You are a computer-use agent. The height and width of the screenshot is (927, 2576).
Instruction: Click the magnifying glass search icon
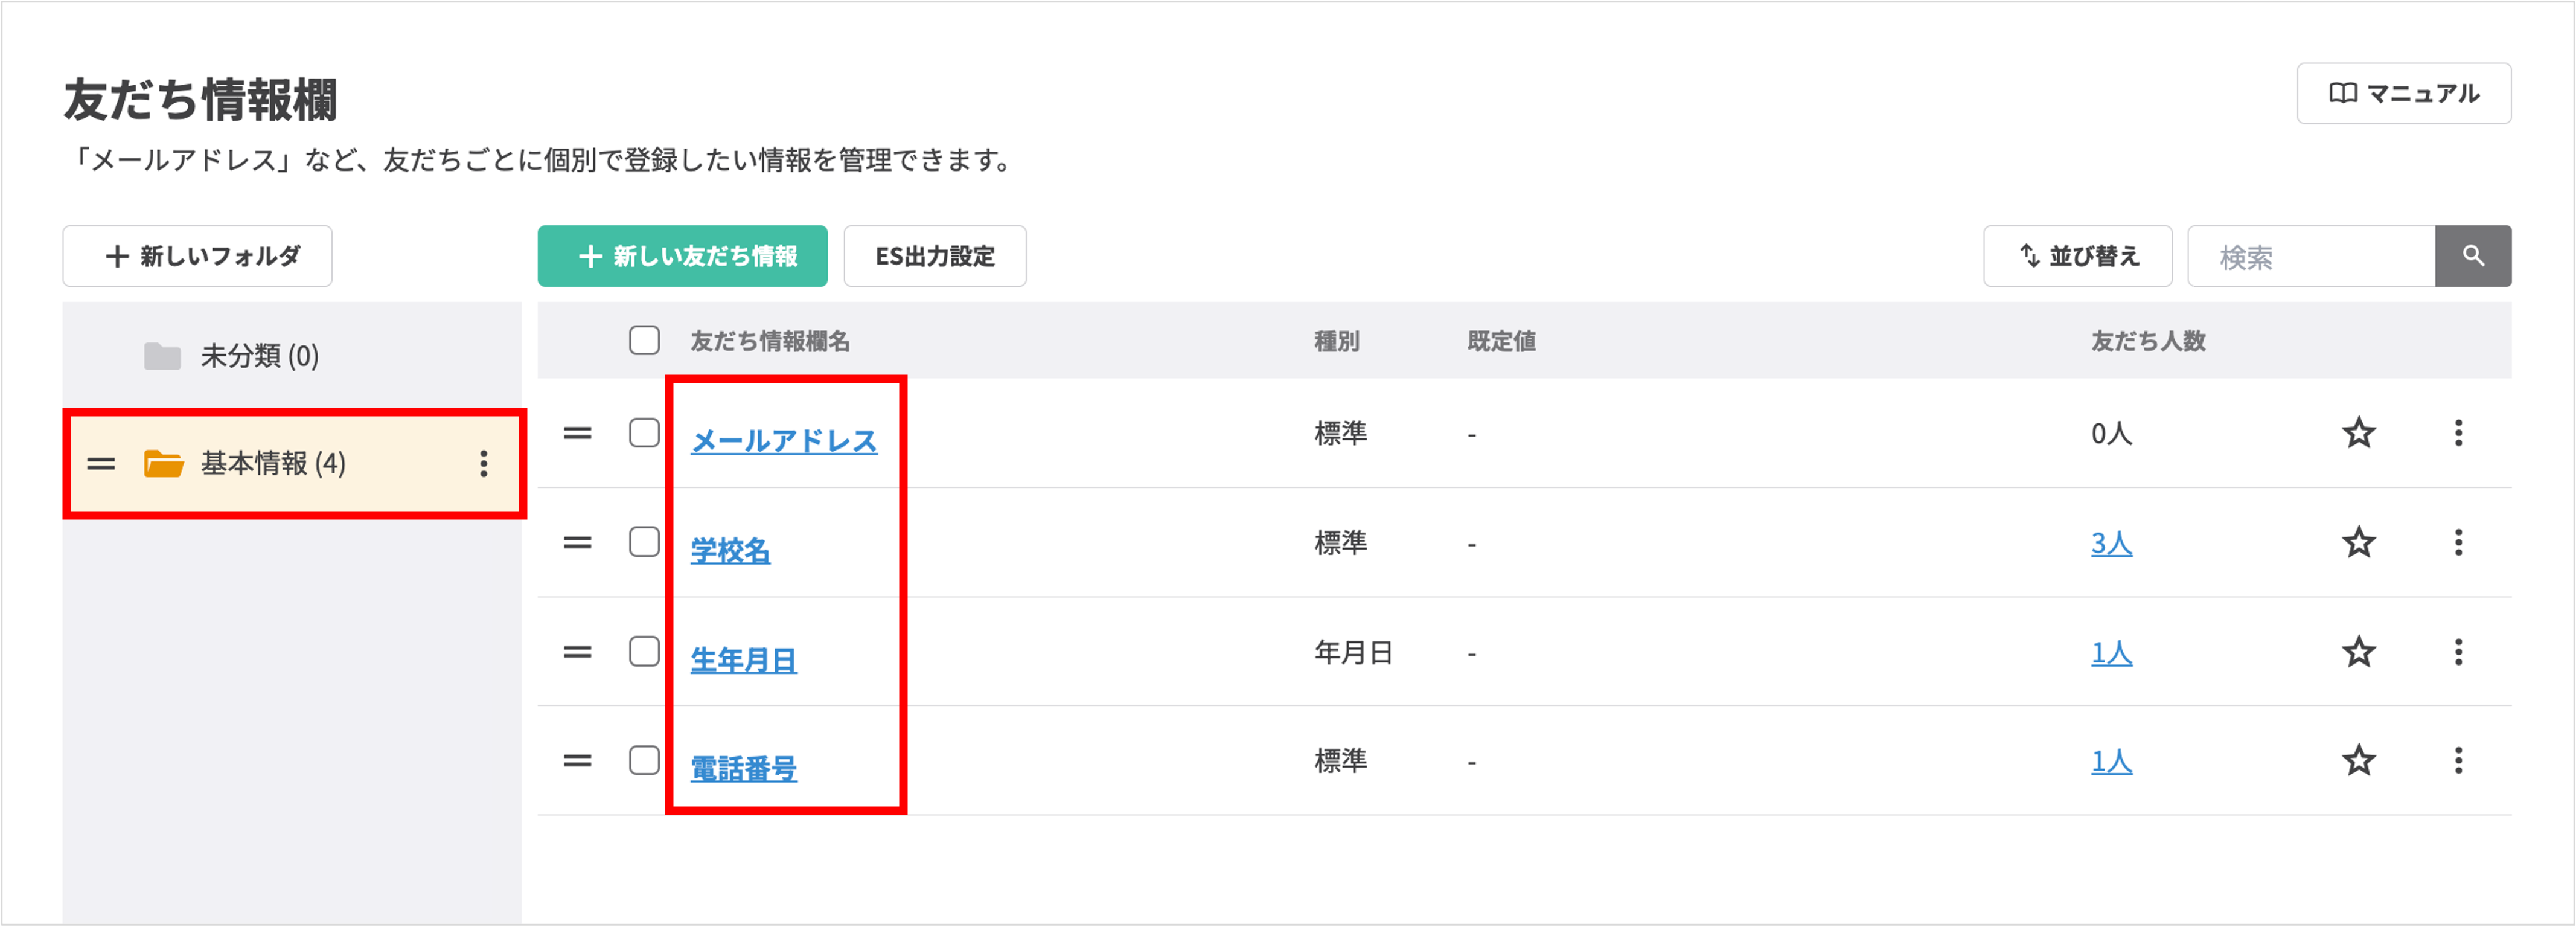point(2473,256)
